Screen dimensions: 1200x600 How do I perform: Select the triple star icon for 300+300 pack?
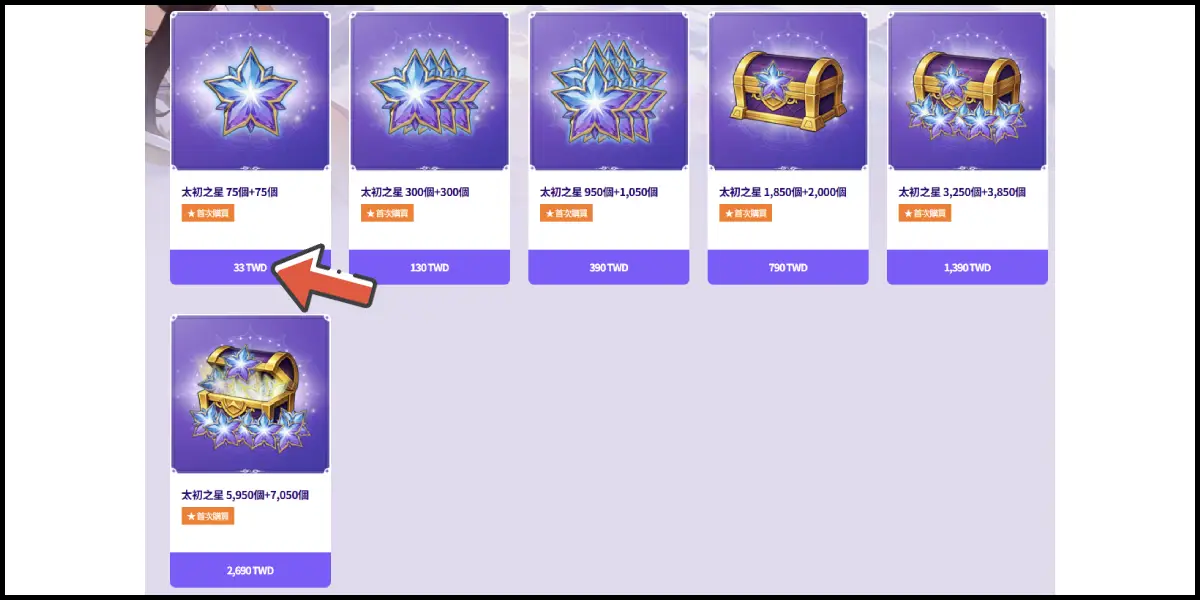tap(429, 91)
